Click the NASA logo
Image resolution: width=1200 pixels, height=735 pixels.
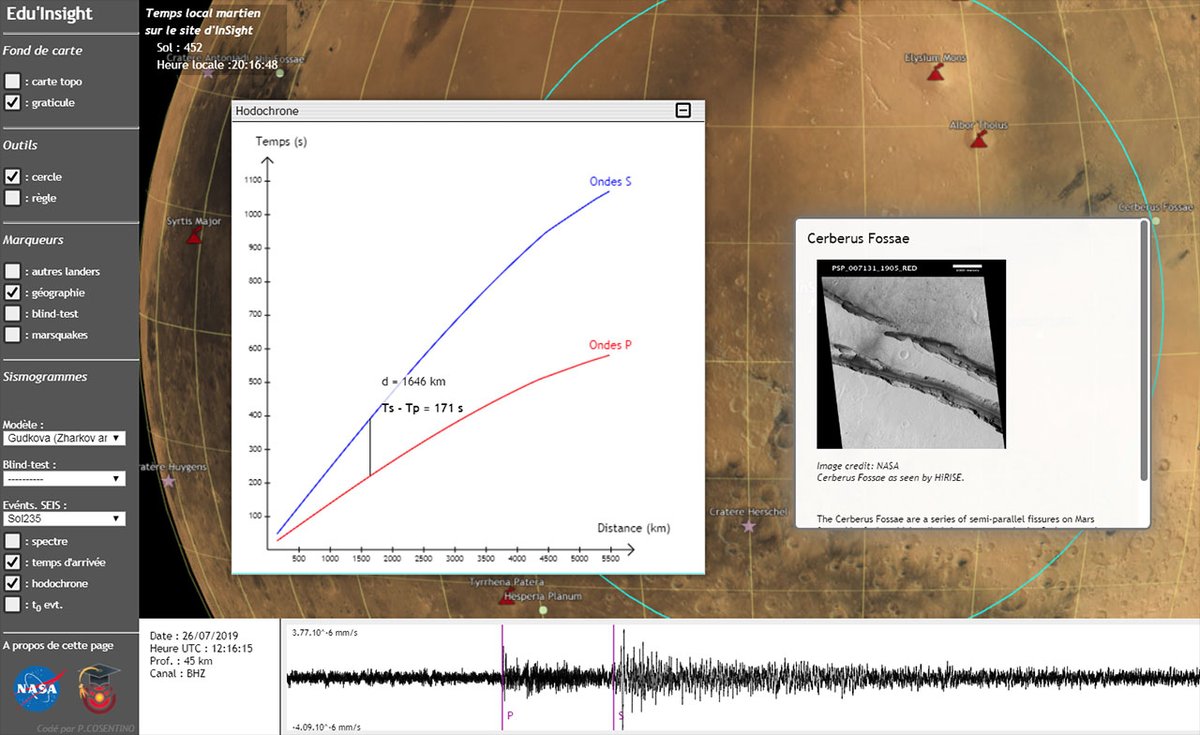38,690
